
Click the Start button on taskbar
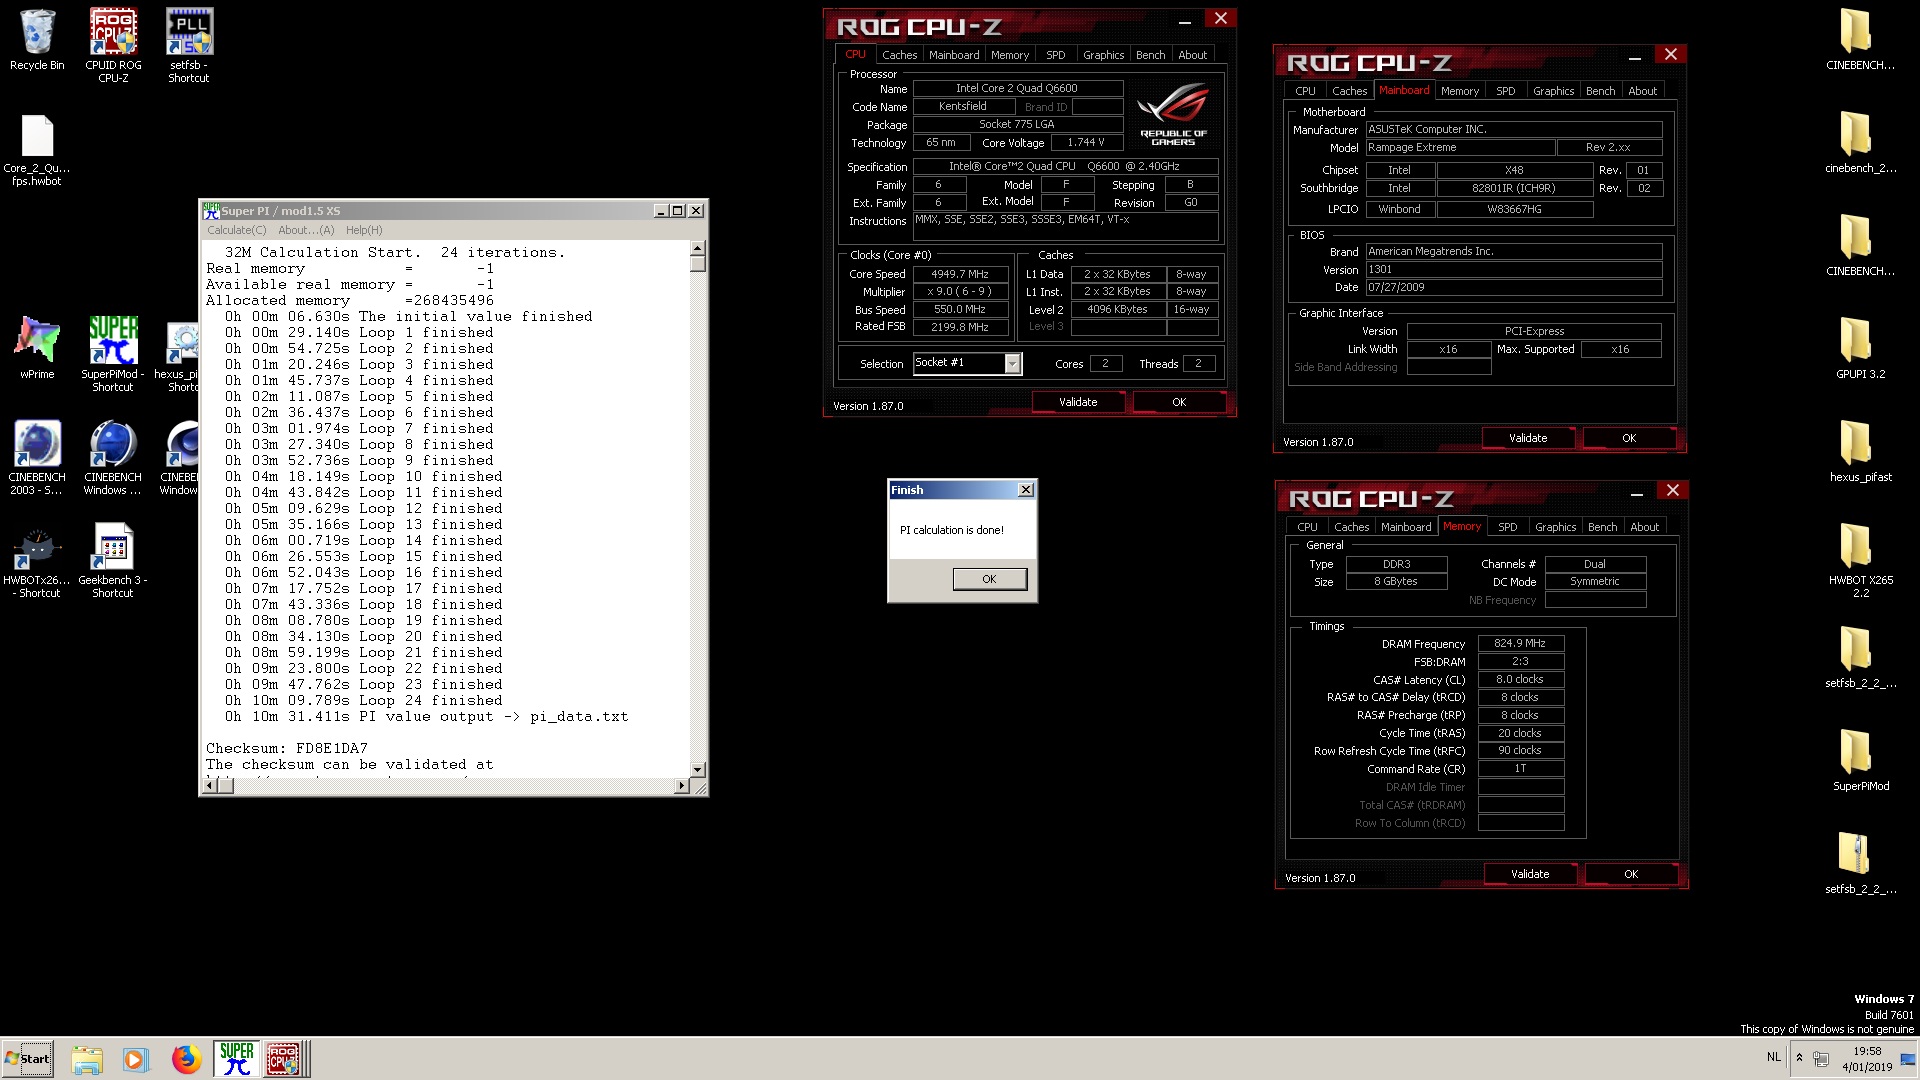tap(27, 1059)
